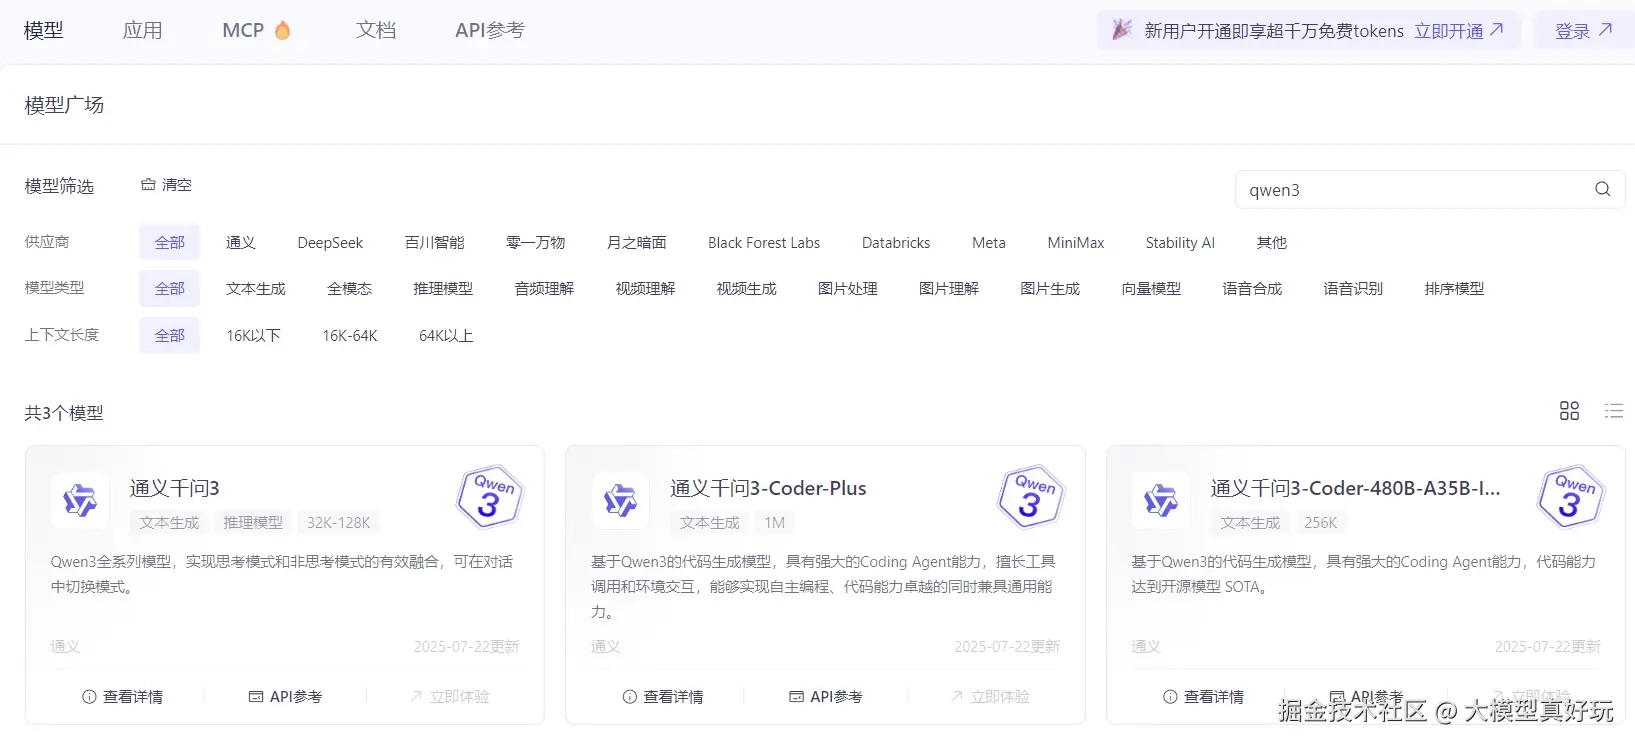Click 通义千问3 model title

[175, 488]
